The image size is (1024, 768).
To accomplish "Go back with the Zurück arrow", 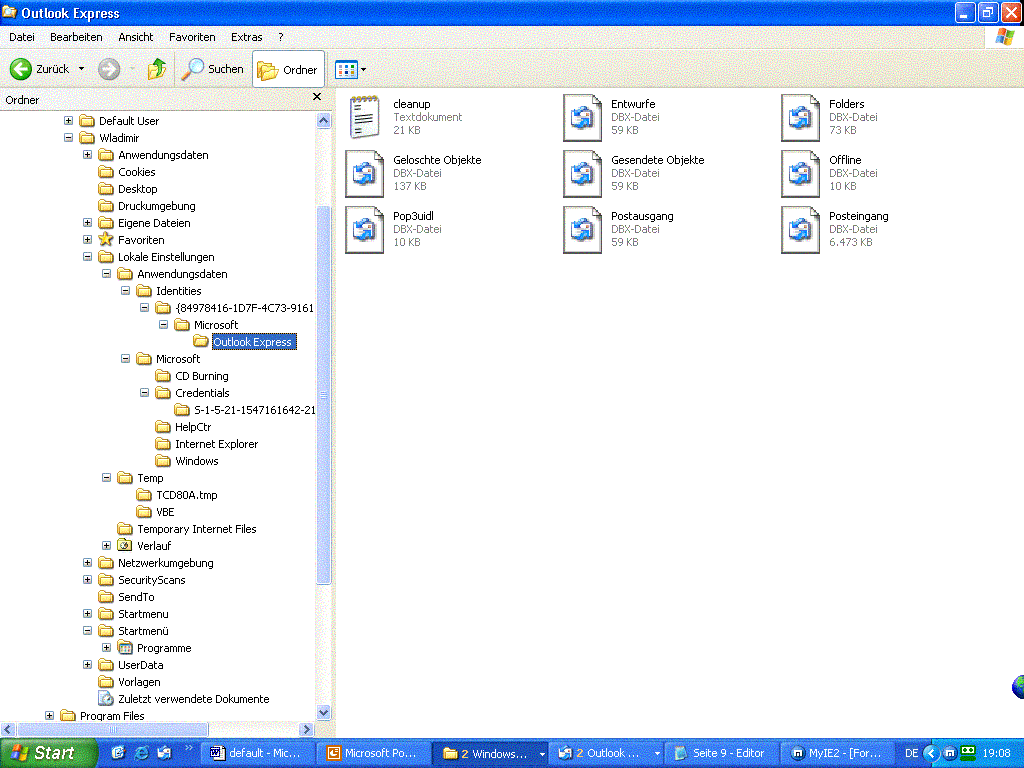I will 39,69.
